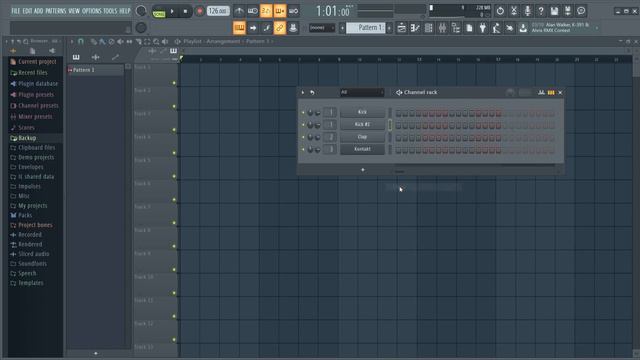Adjust the Kick channel pan knob
Viewport: 640px width, 360px height.
pyautogui.click(x=310, y=113)
